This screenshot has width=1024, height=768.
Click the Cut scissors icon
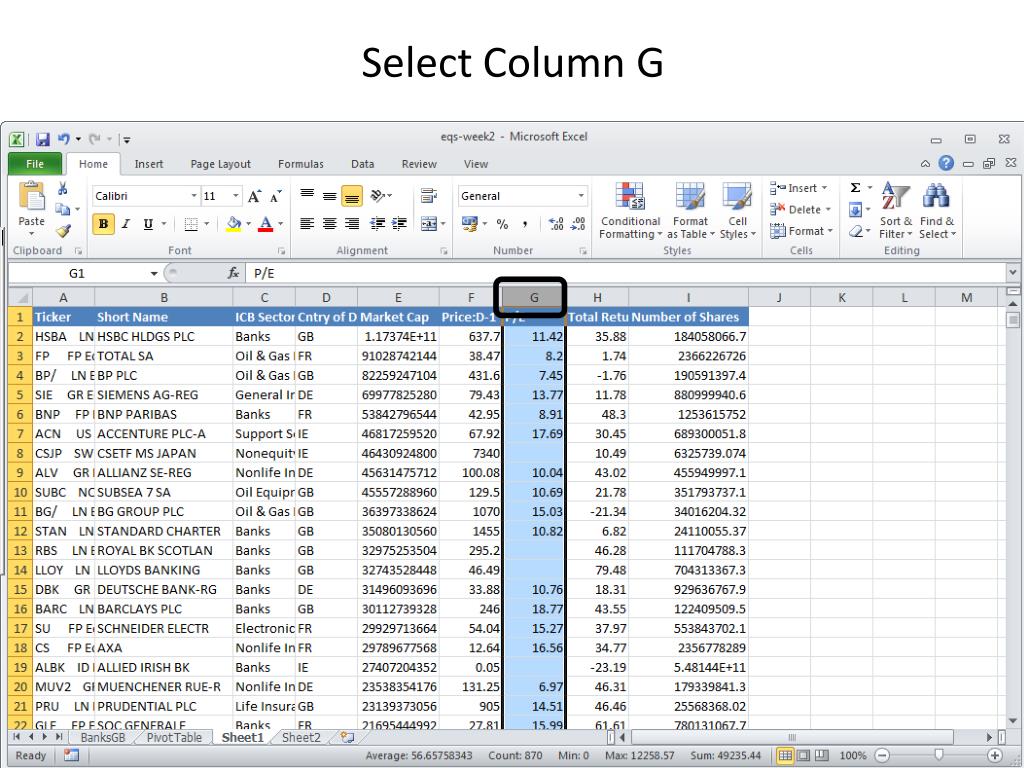click(63, 189)
